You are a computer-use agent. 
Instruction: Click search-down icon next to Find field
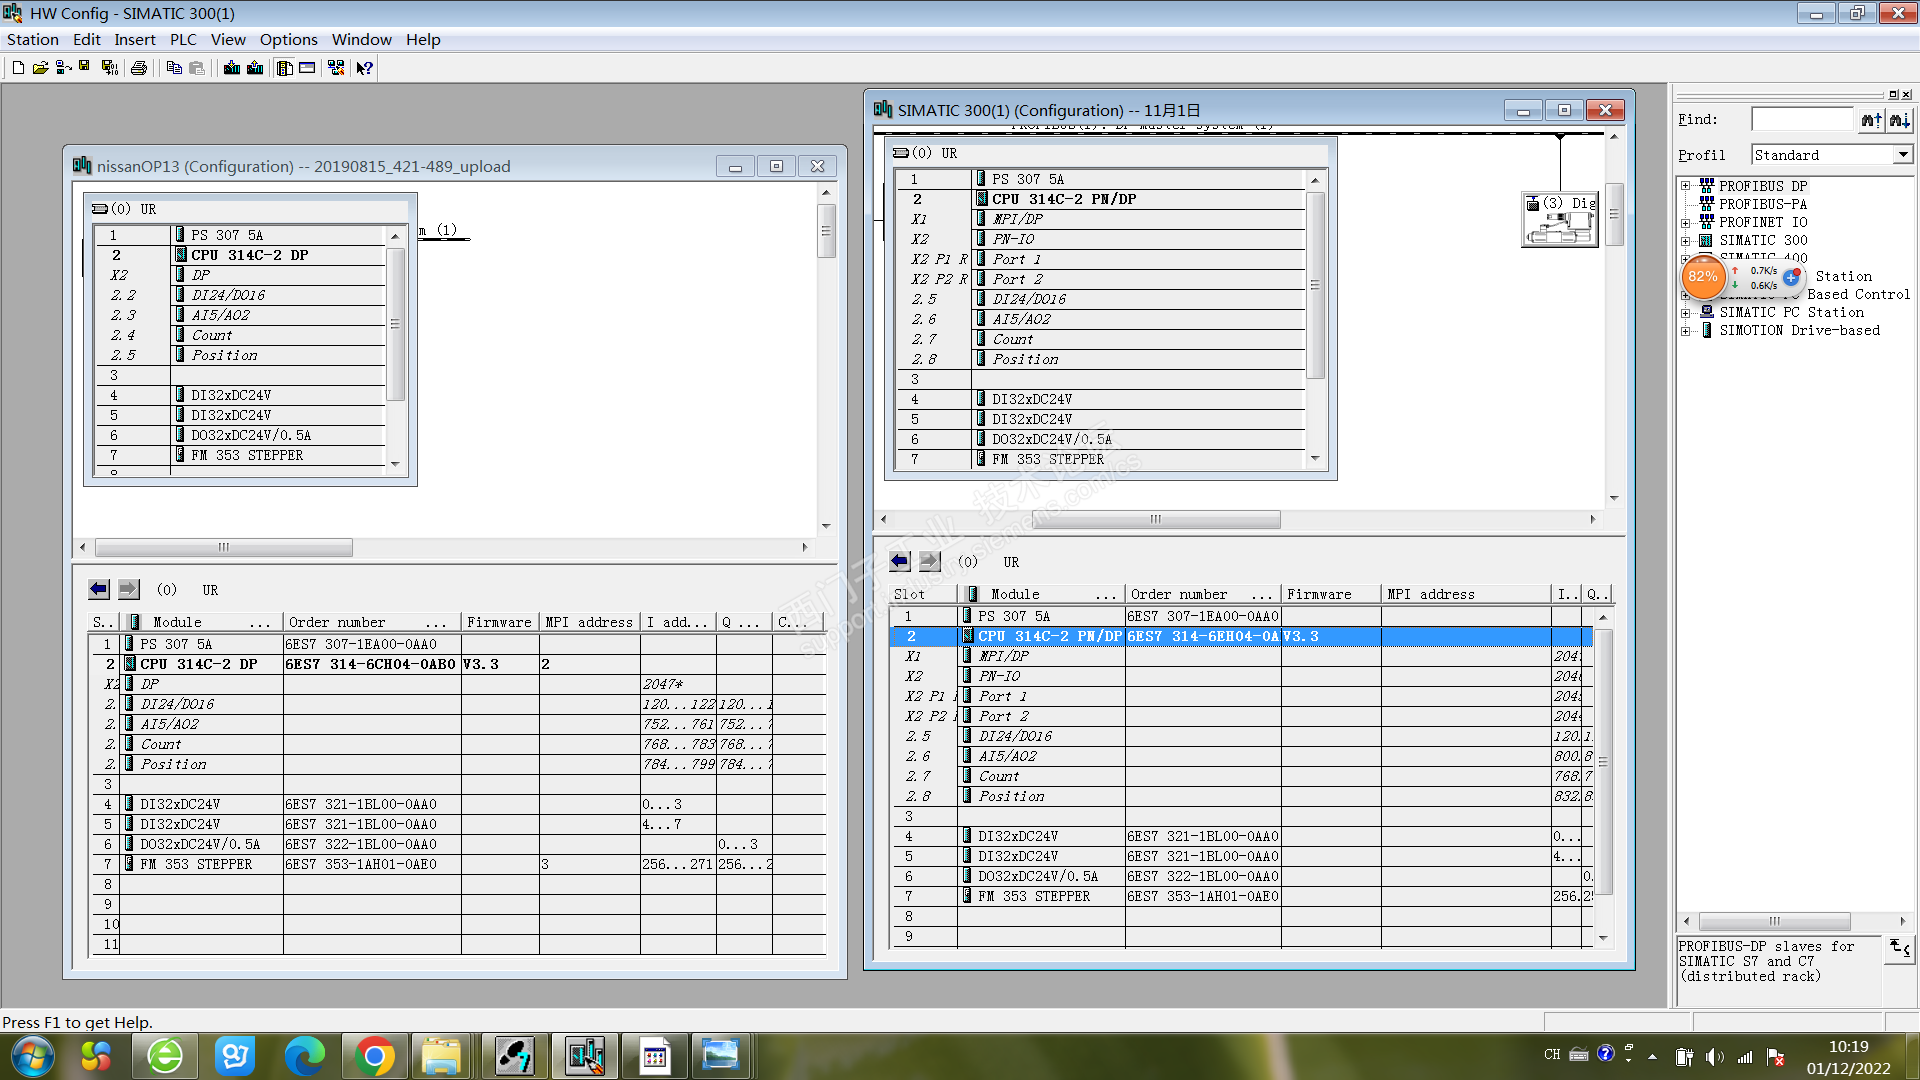click(1899, 120)
